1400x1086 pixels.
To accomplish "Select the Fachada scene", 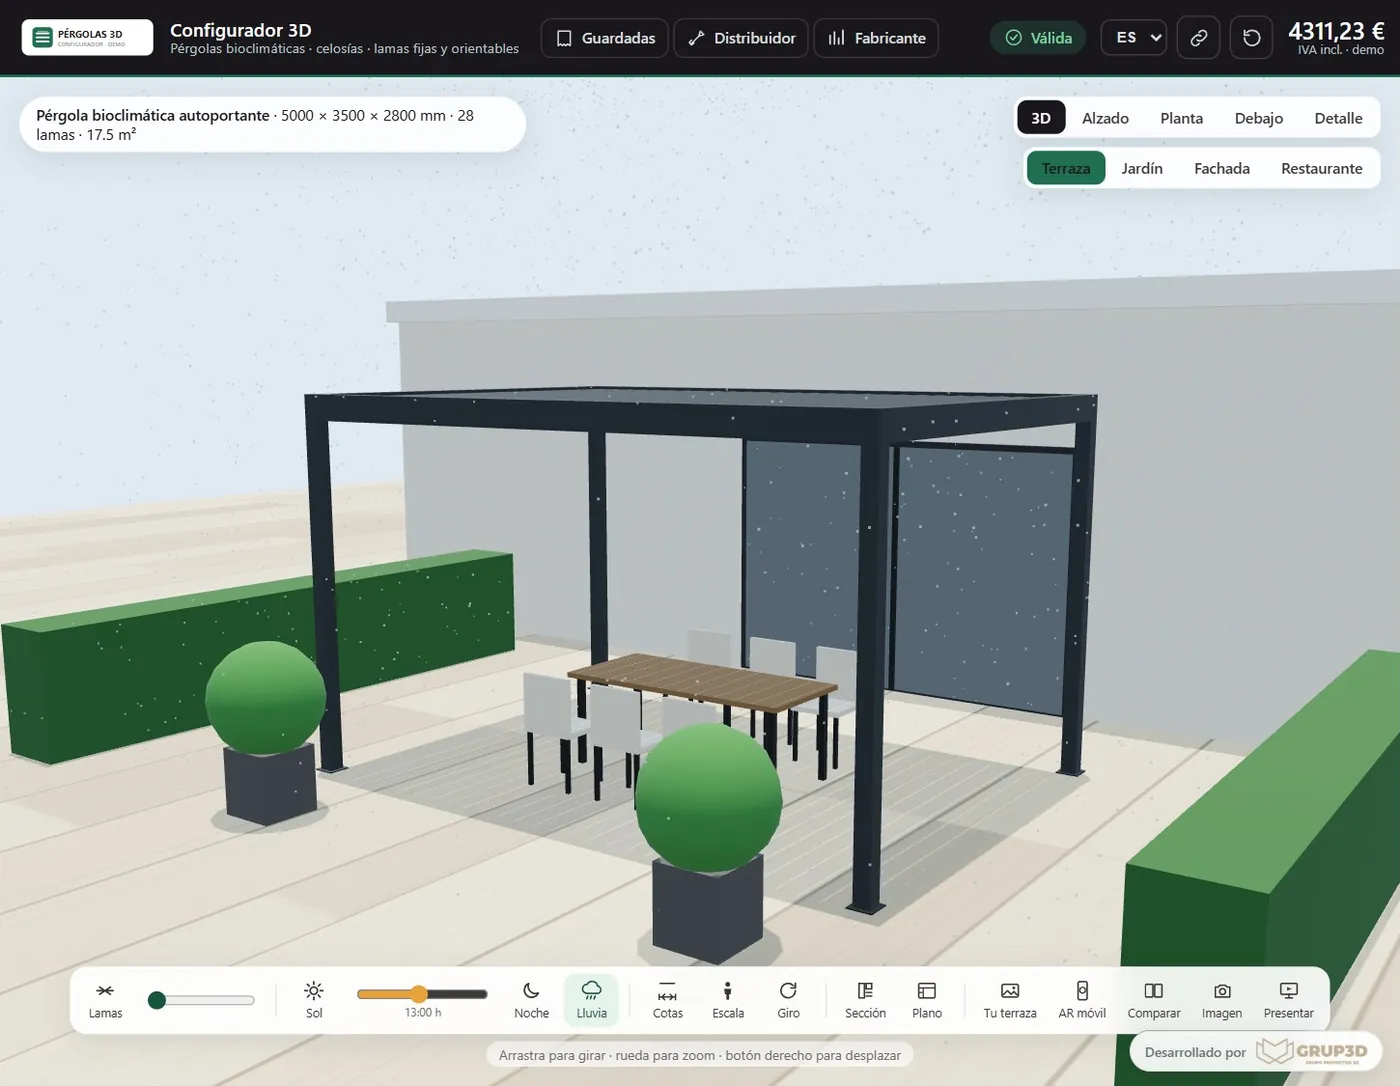I will 1222,168.
